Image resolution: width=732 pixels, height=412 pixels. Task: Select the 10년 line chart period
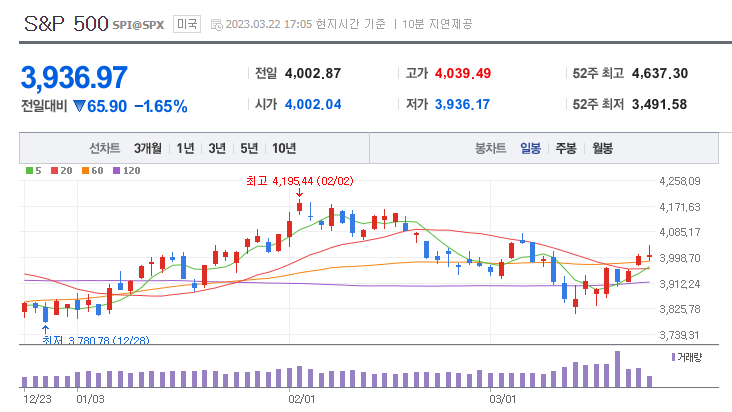point(284,148)
